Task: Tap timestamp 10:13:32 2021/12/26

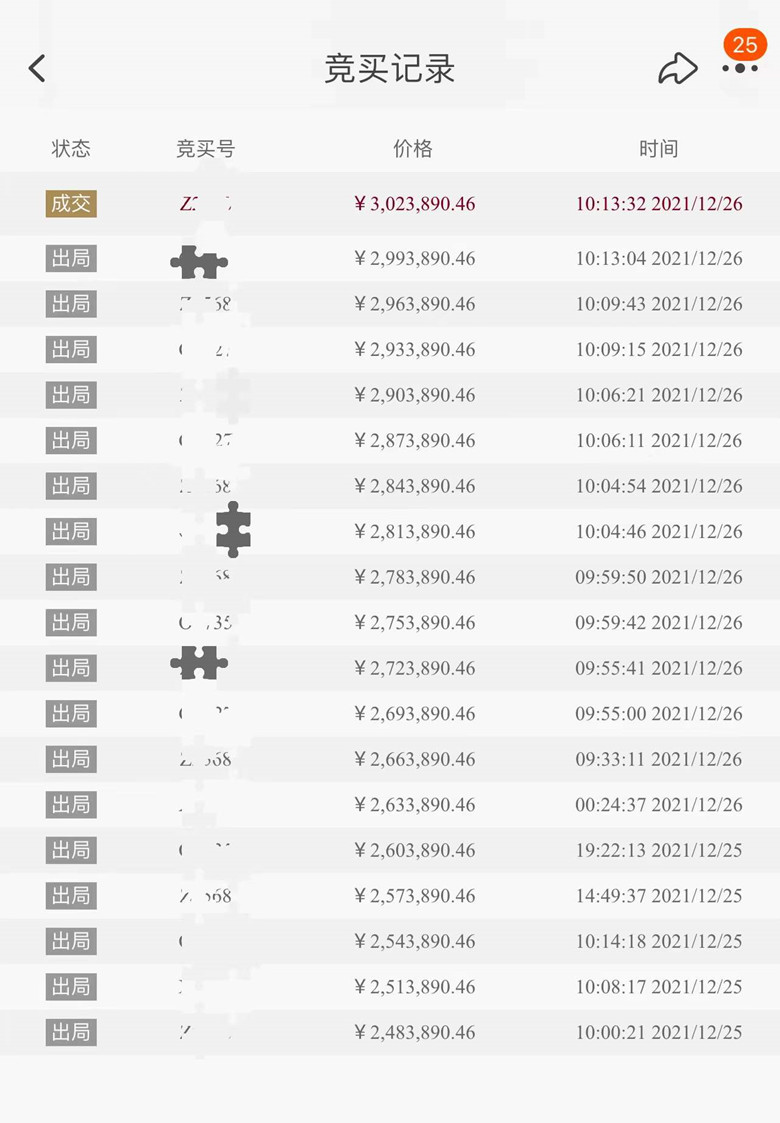Action: click(659, 204)
